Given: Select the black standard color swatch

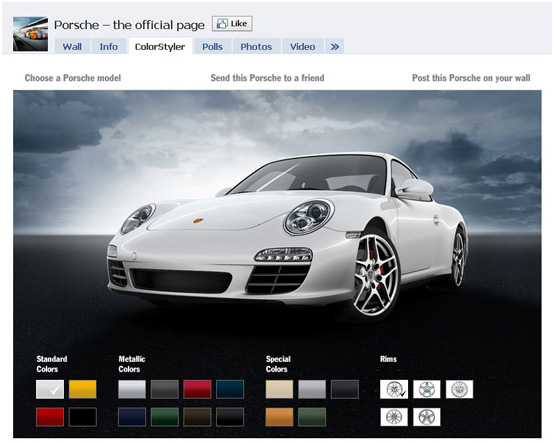Looking at the screenshot, I should coord(83,417).
